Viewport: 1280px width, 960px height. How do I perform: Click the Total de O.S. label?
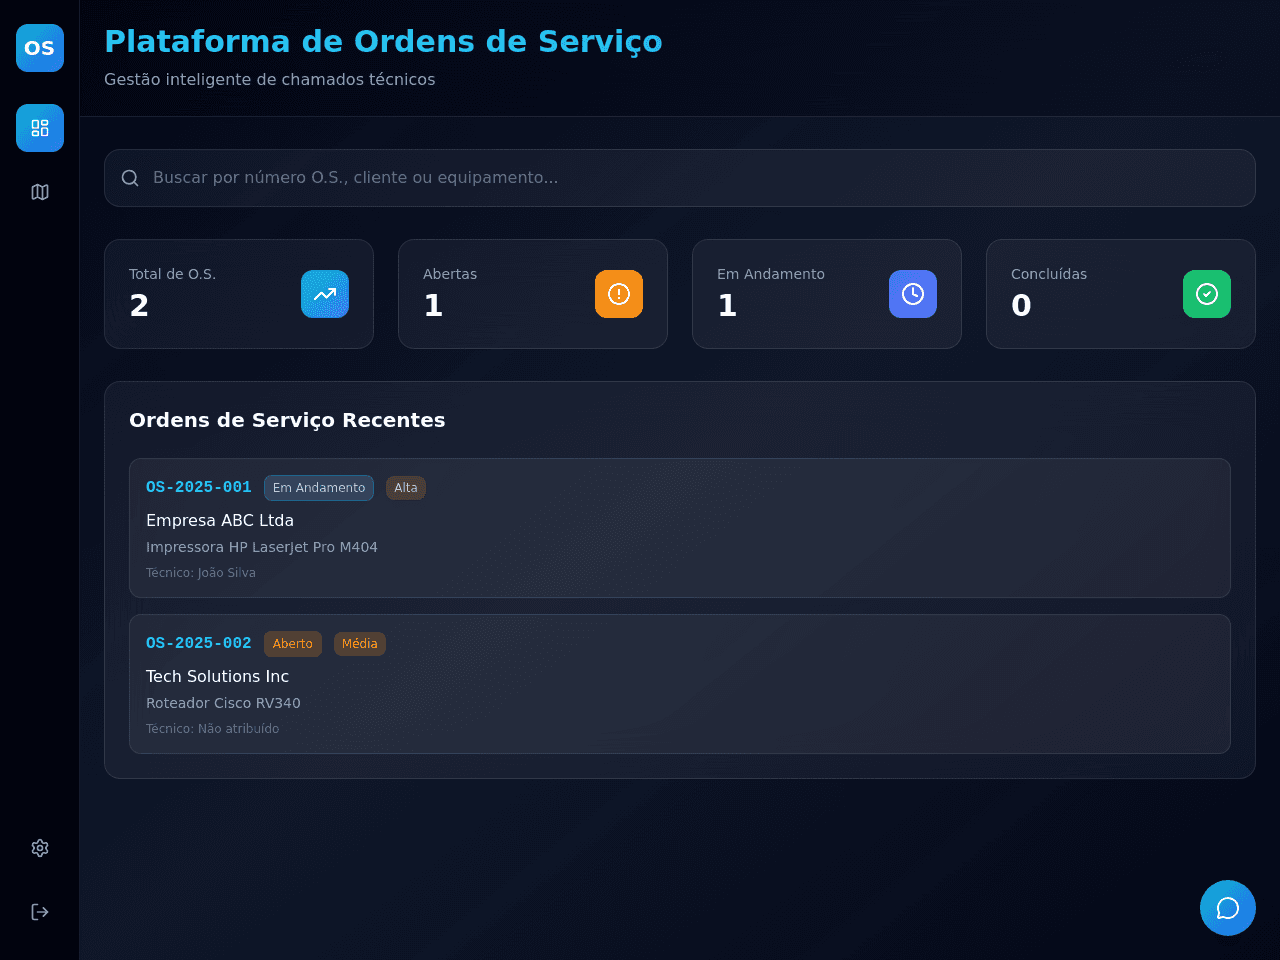[x=172, y=274]
